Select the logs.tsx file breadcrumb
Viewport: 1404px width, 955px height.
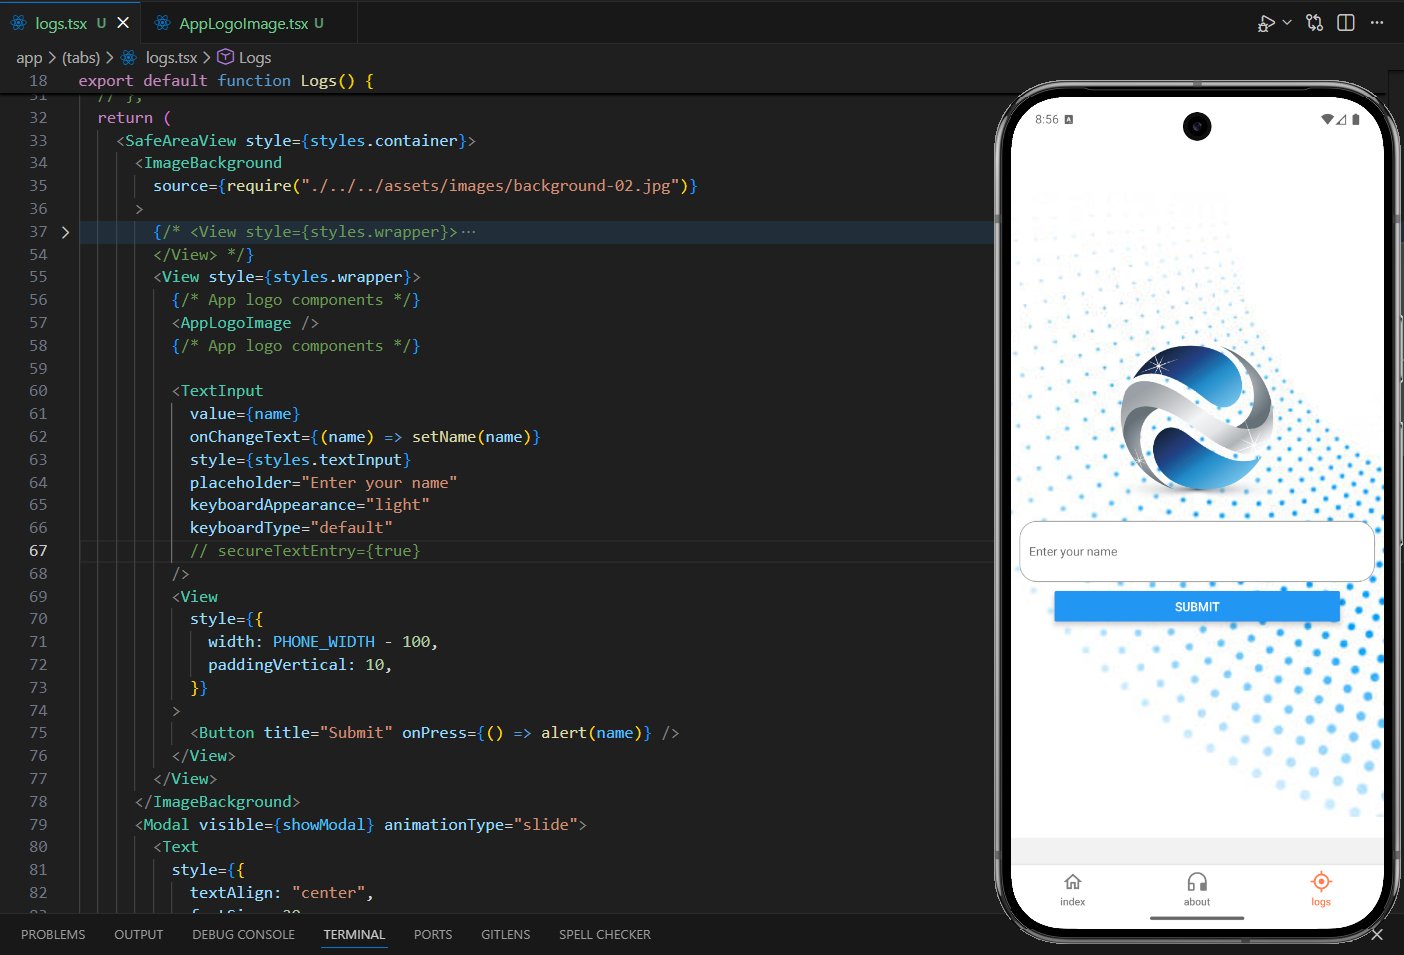171,58
